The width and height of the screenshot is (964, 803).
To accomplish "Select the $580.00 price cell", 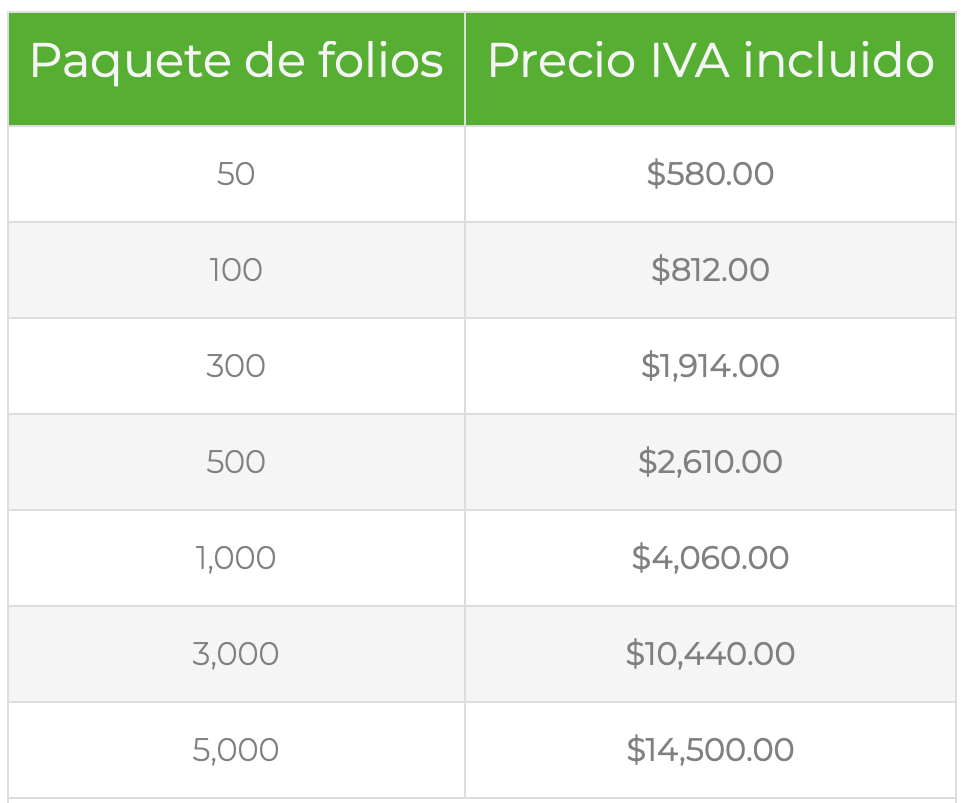I will [710, 174].
